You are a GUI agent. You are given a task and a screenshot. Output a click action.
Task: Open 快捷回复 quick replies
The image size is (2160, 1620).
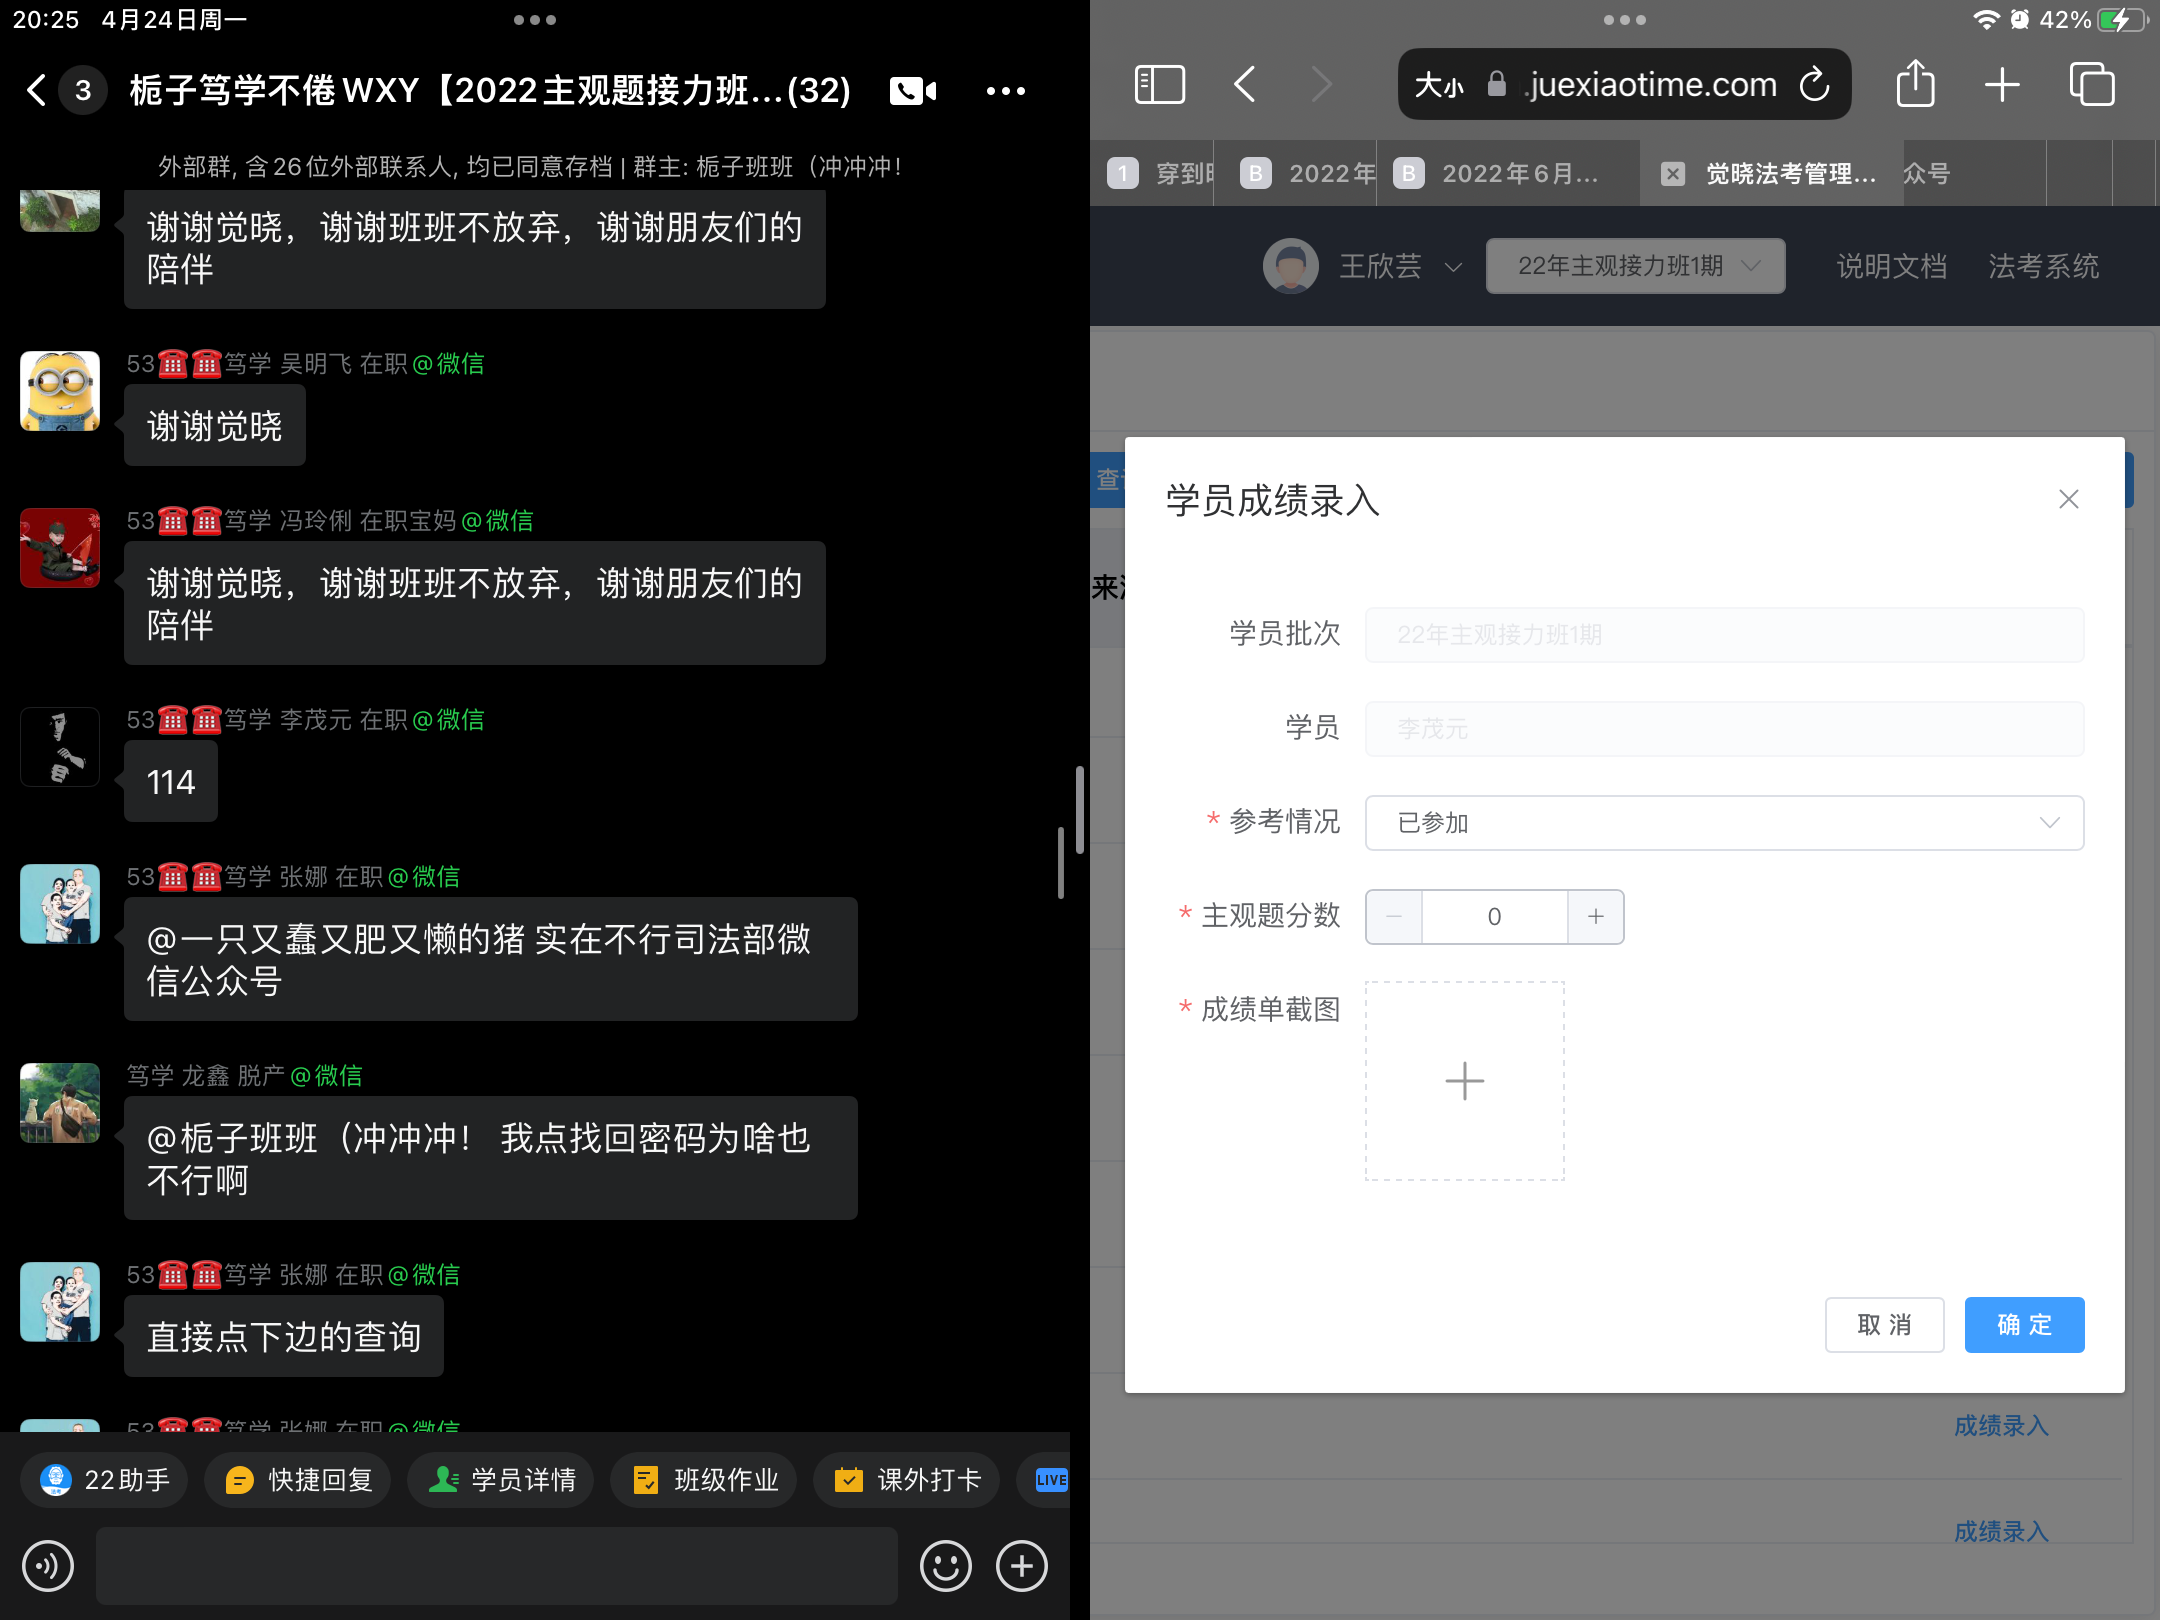pos(298,1479)
